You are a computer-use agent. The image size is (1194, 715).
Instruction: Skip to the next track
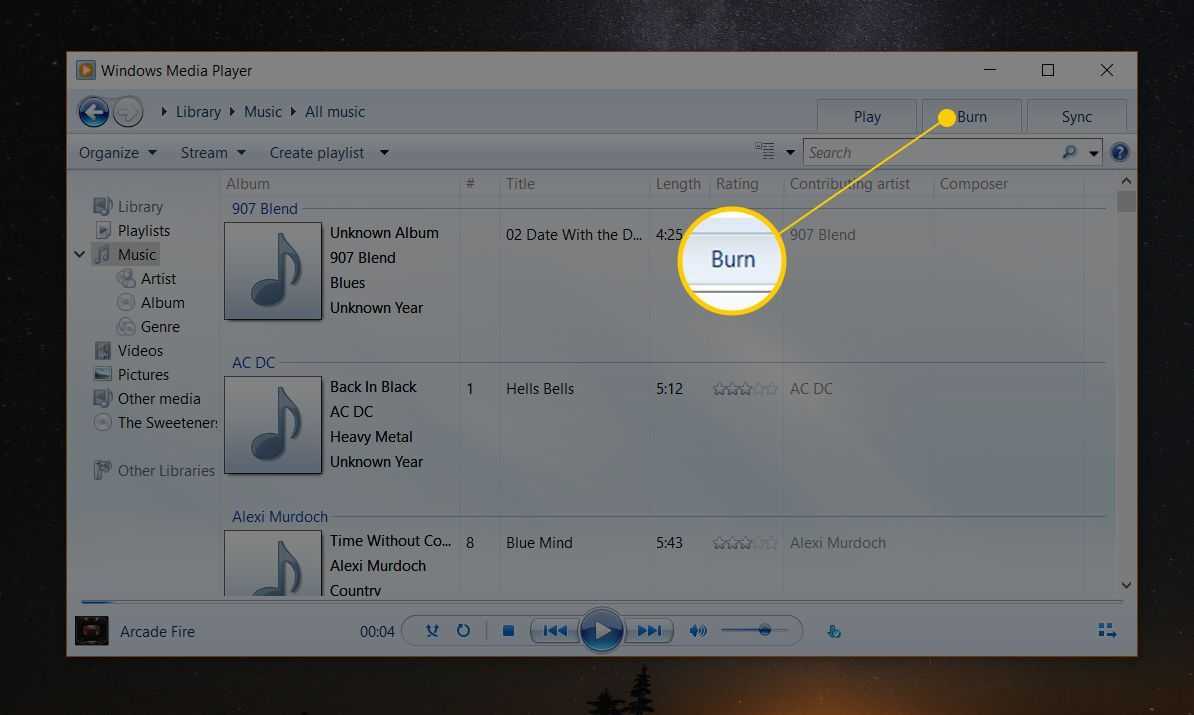[649, 631]
